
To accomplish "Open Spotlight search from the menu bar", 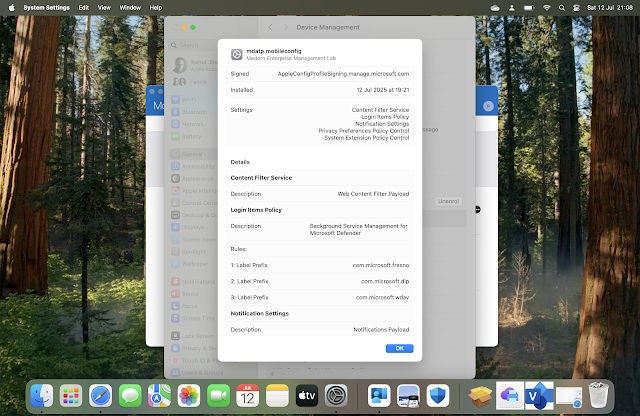I will pos(562,7).
